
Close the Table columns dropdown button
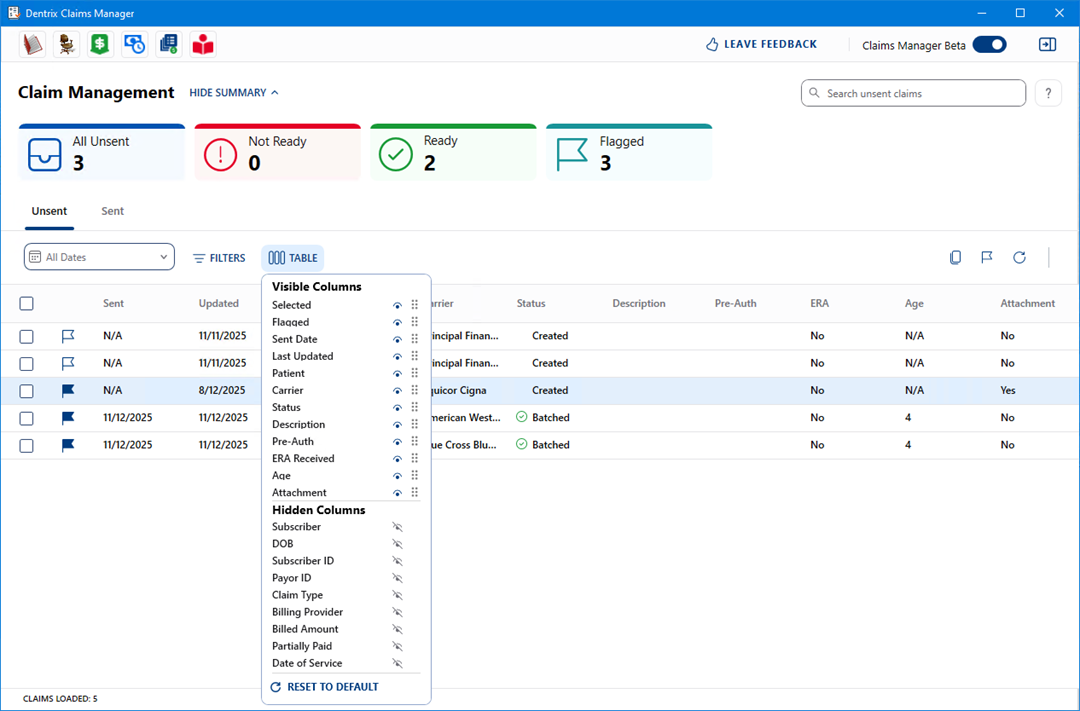point(293,258)
